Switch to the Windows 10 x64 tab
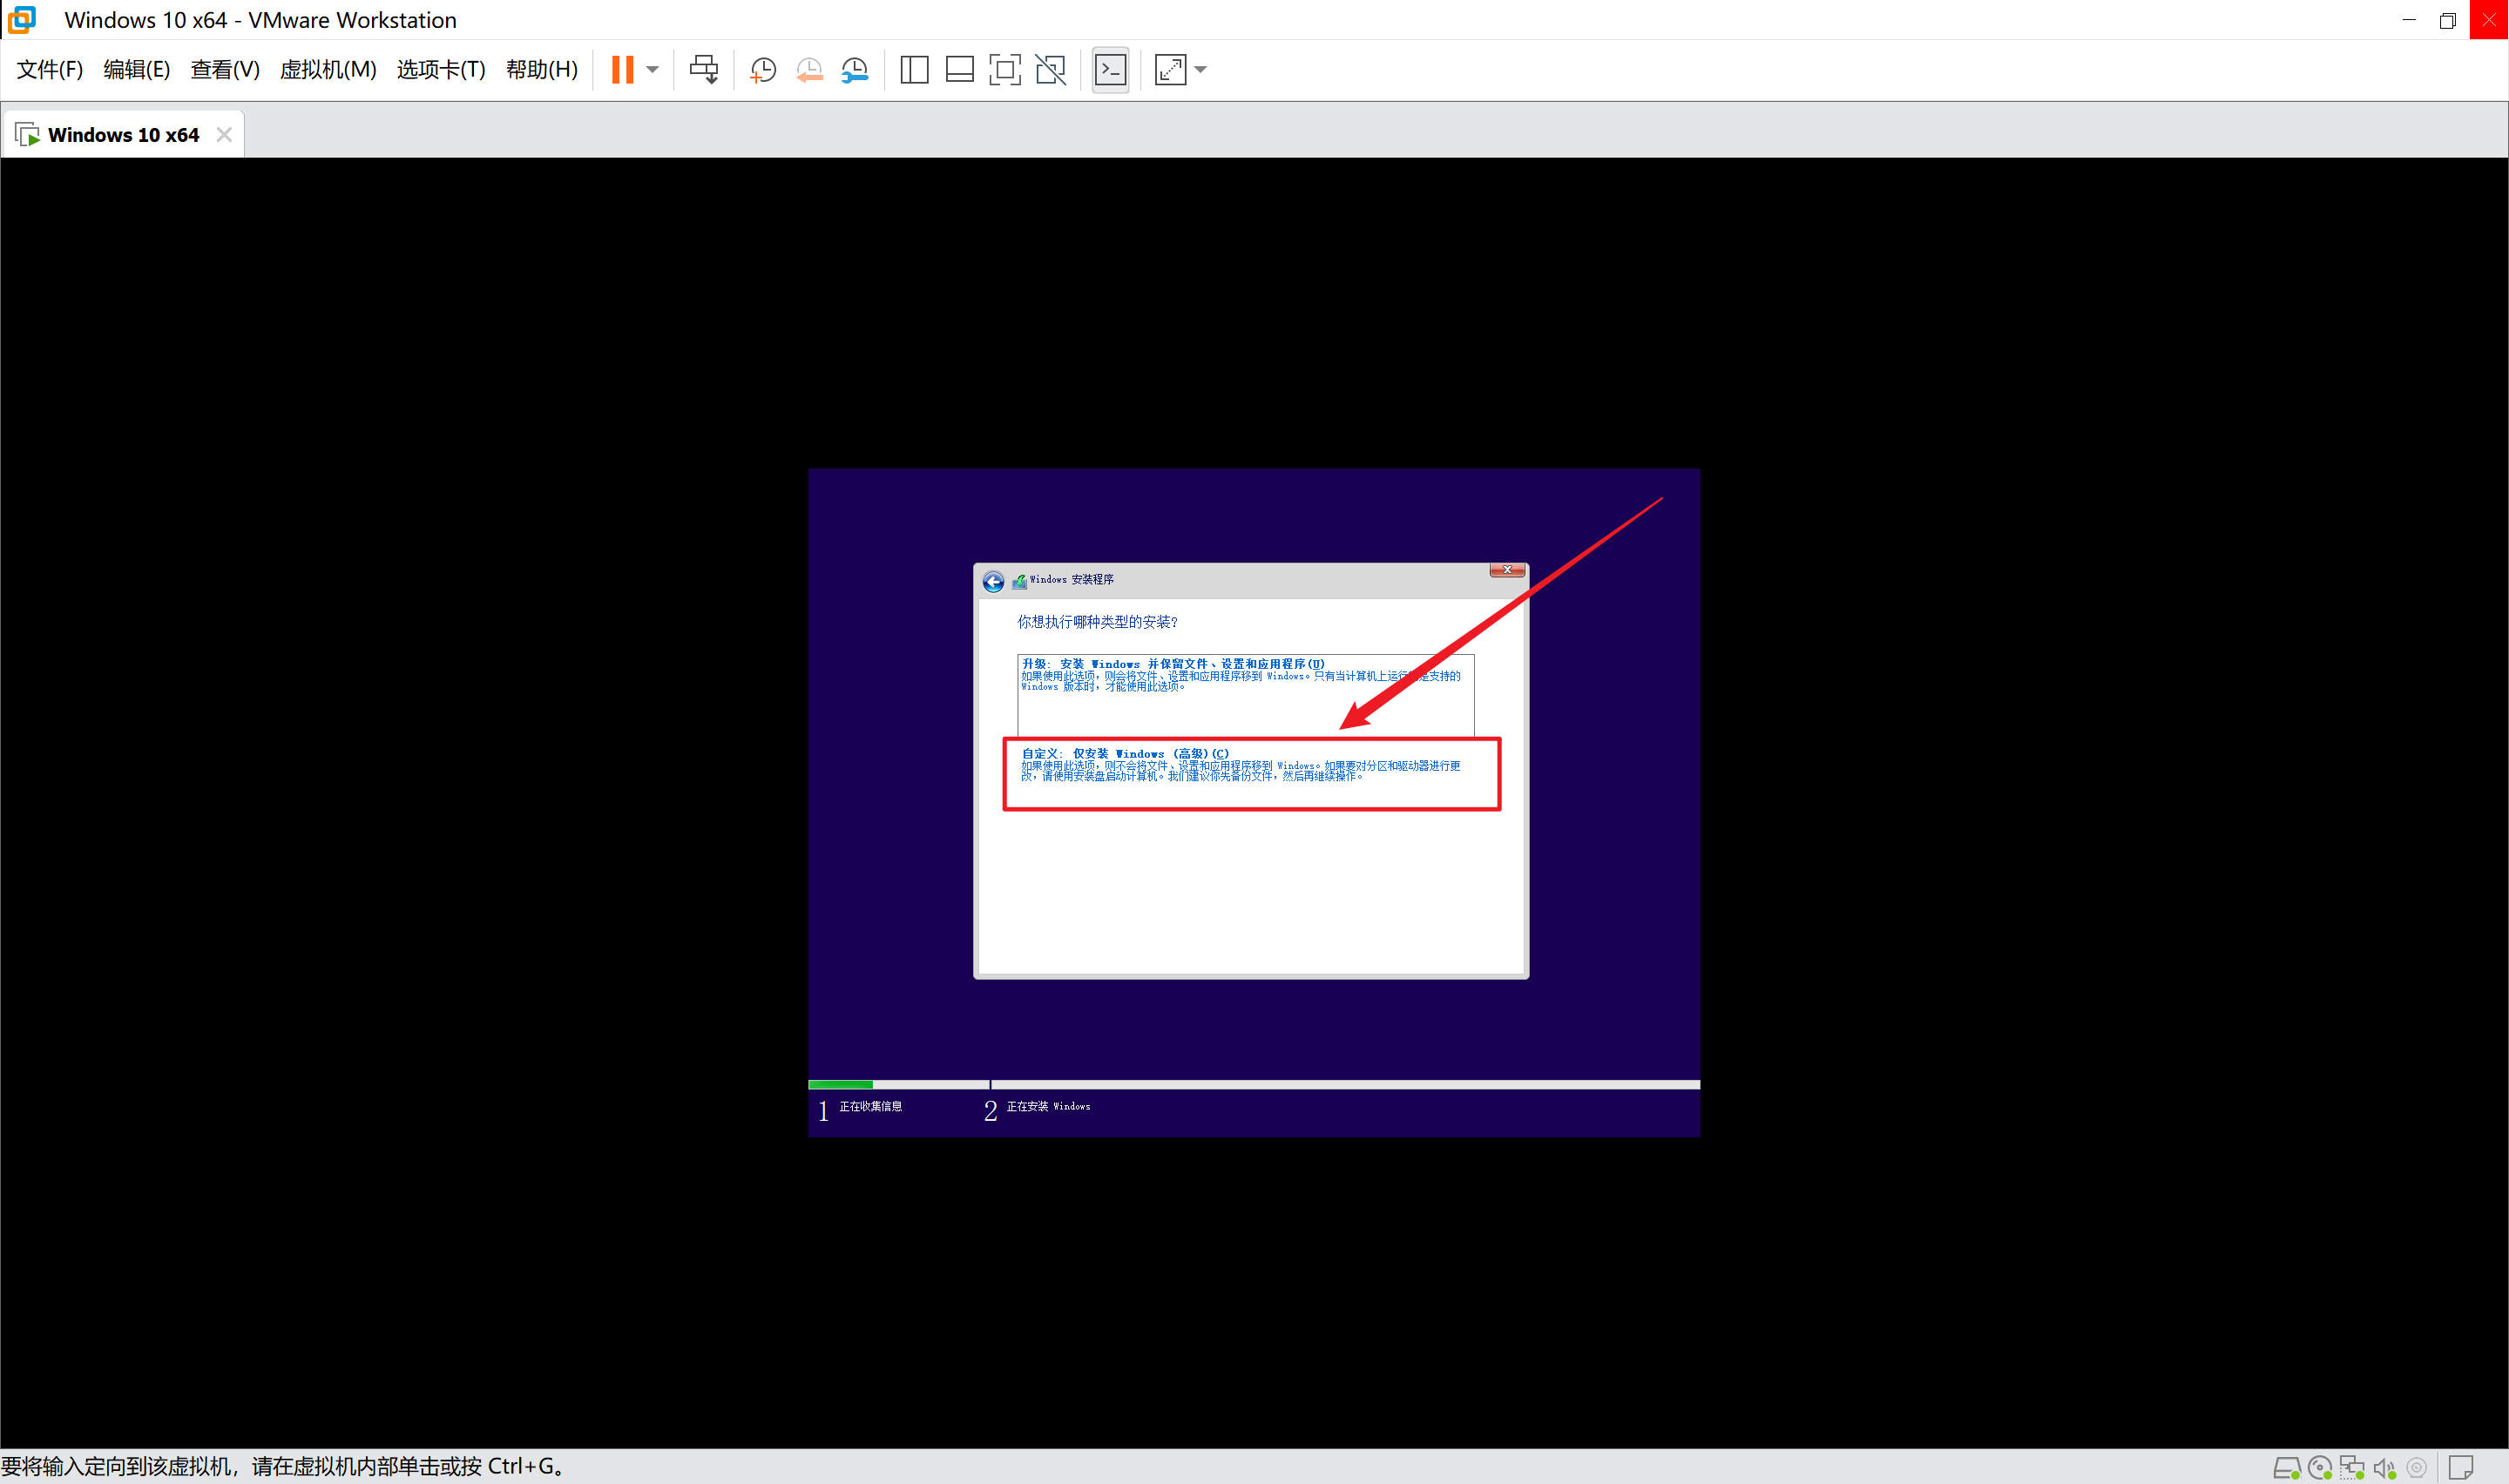2509x1484 pixels. 123,134
